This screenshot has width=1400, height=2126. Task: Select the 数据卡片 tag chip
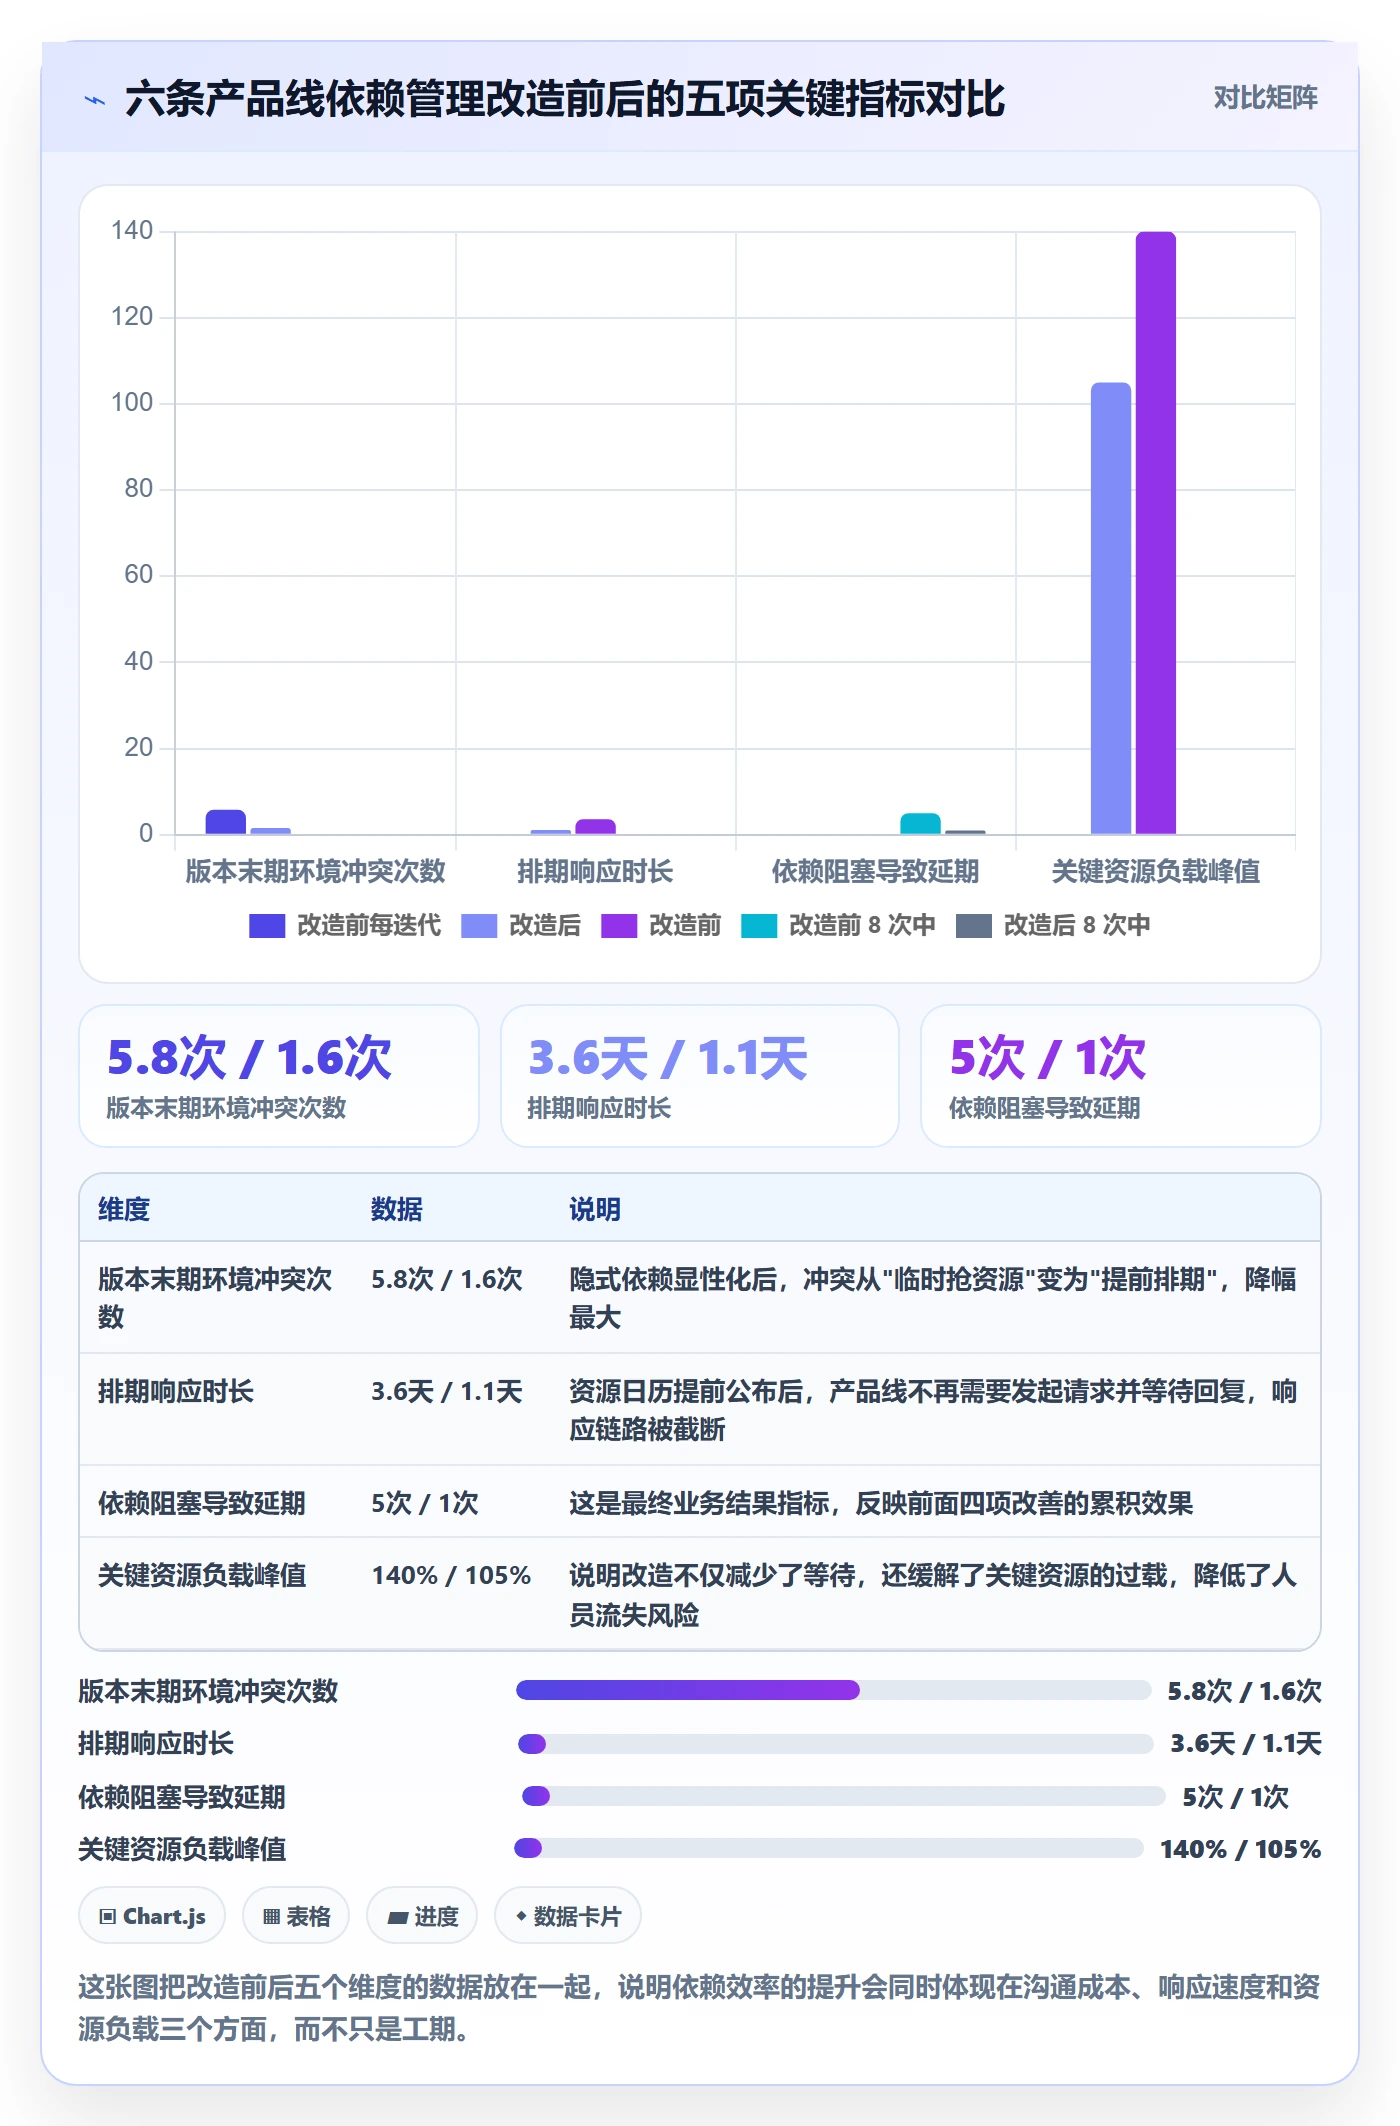(x=568, y=1916)
